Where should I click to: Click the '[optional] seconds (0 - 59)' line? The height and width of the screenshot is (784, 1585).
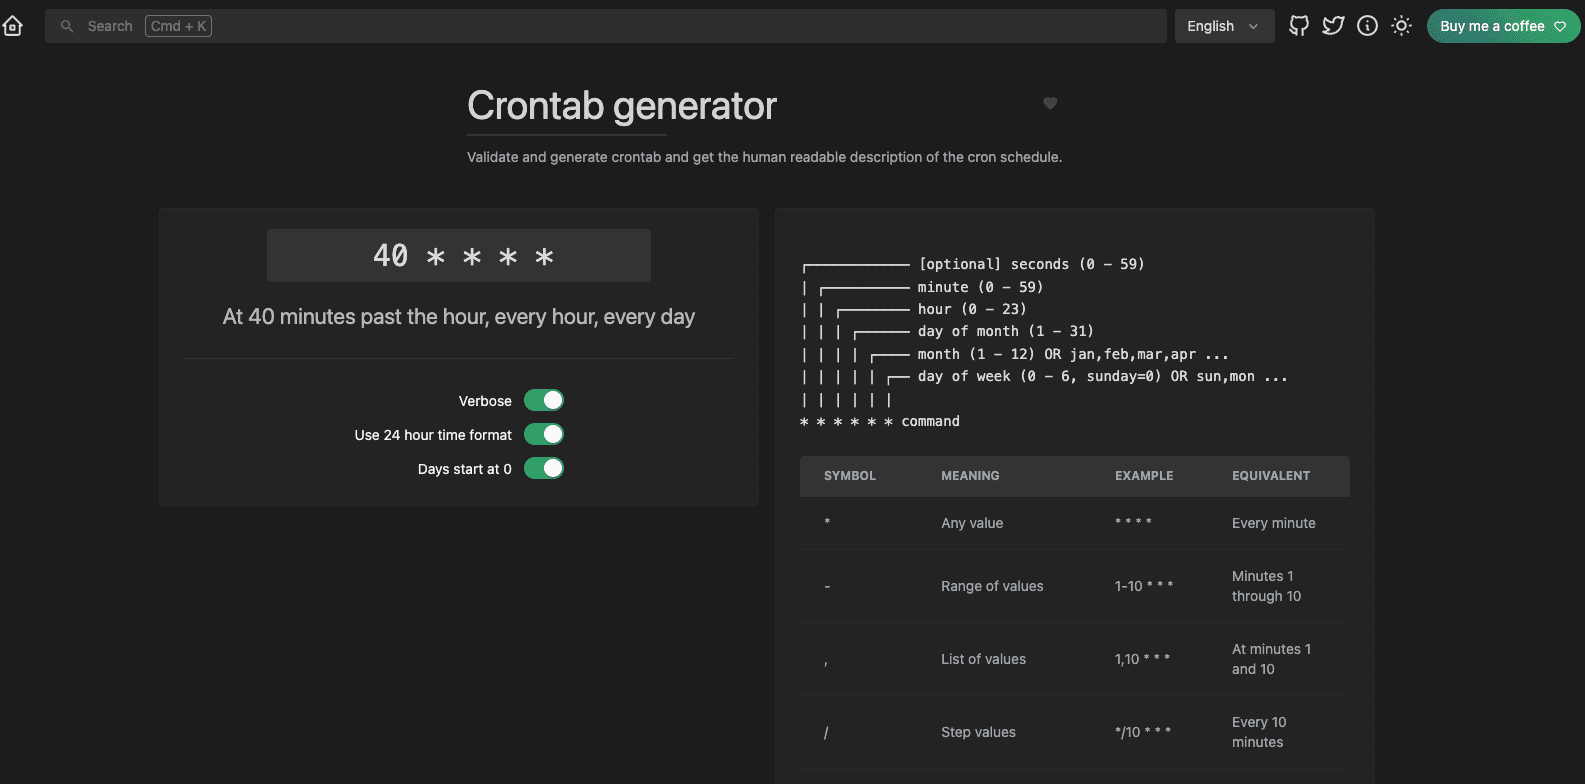point(1031,264)
